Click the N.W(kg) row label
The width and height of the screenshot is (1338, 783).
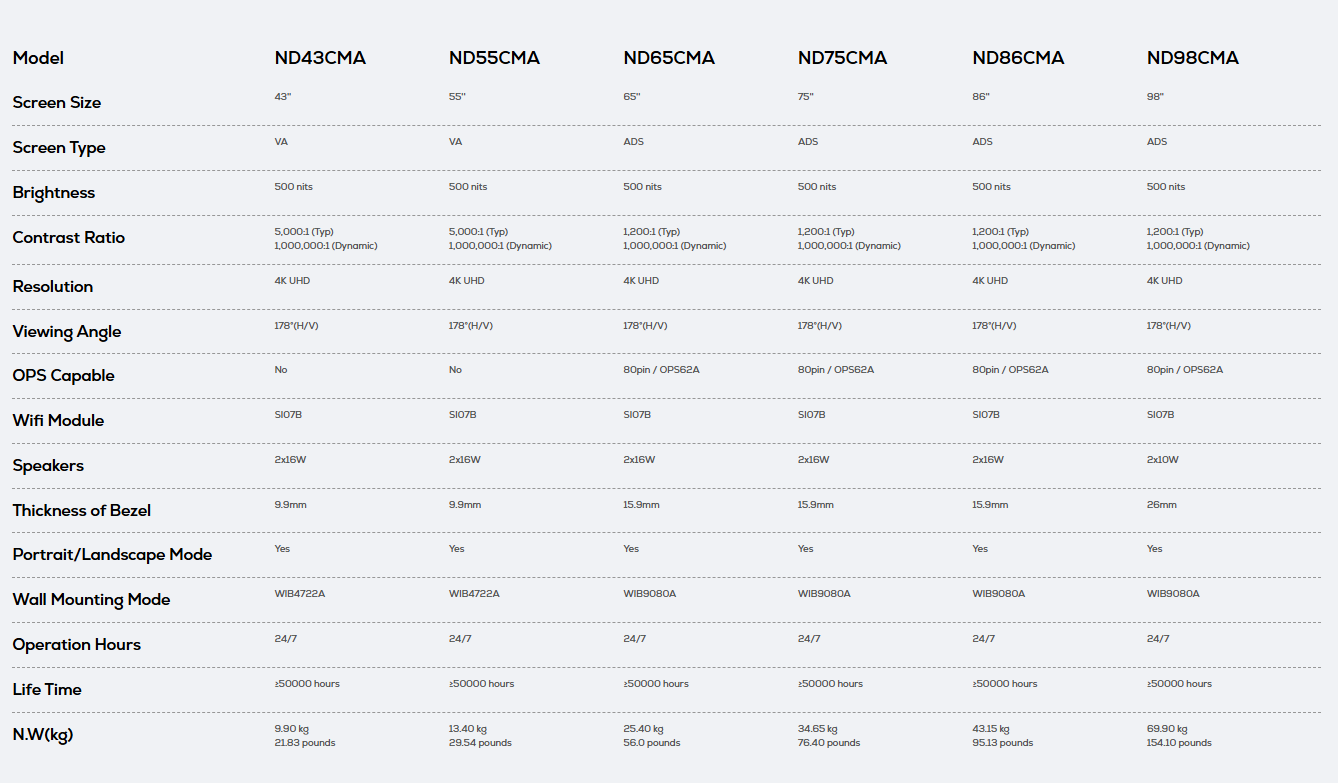(x=43, y=735)
